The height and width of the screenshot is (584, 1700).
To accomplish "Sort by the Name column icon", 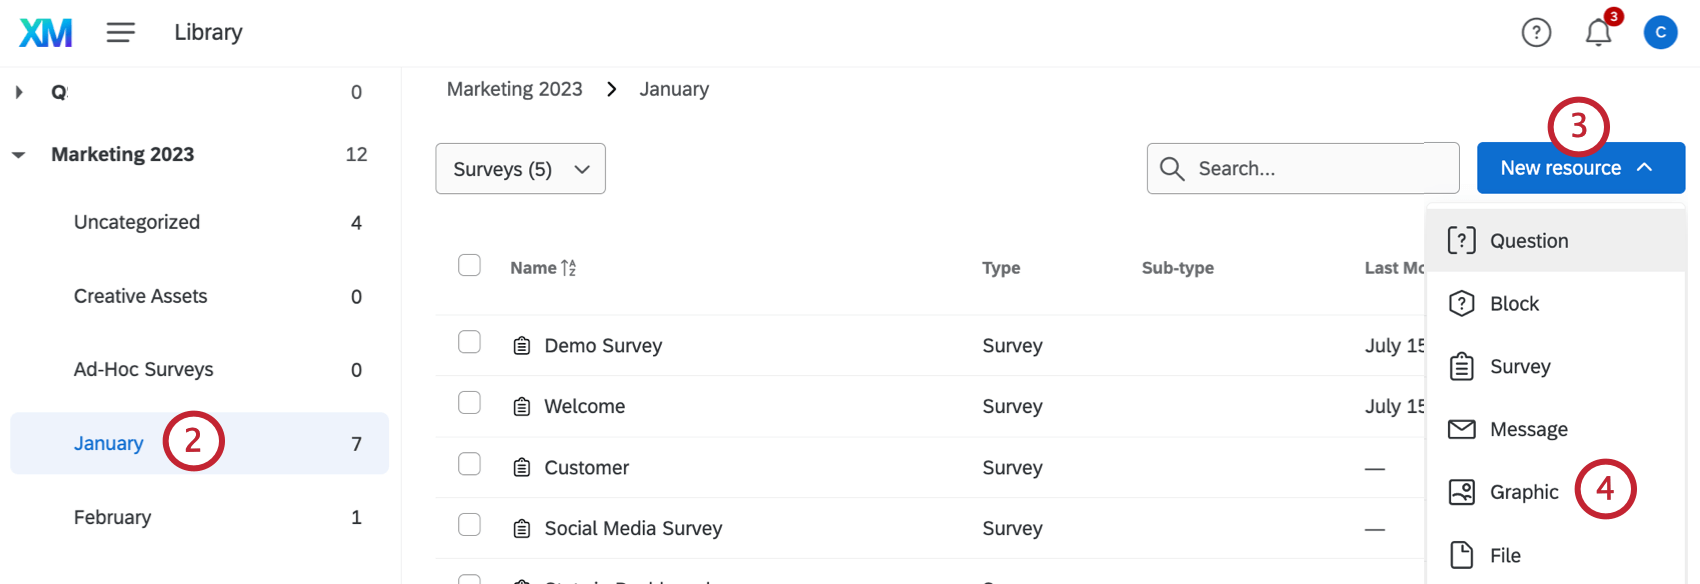I will pos(568,268).
